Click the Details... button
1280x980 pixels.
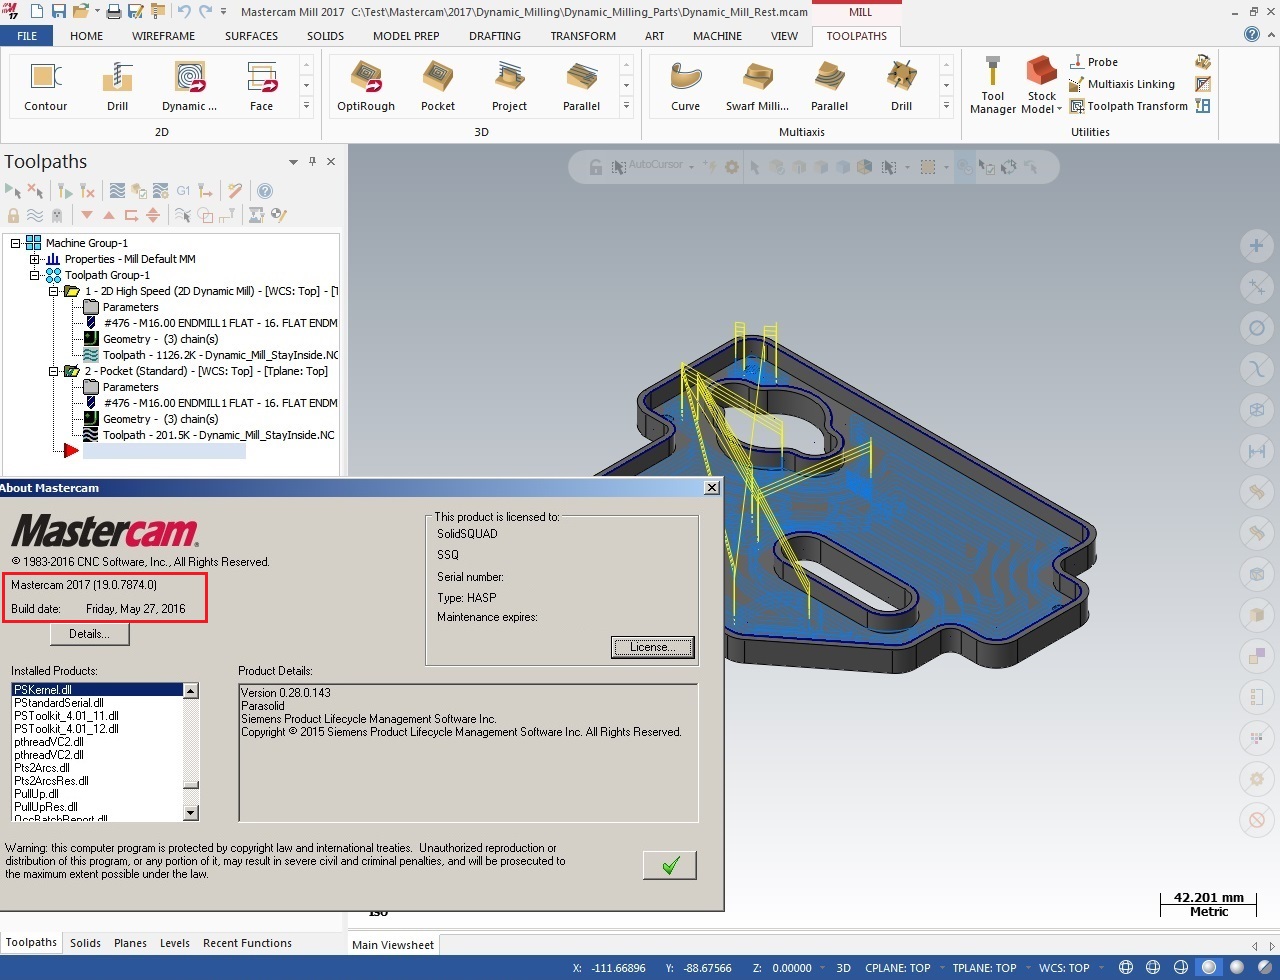[x=89, y=634]
